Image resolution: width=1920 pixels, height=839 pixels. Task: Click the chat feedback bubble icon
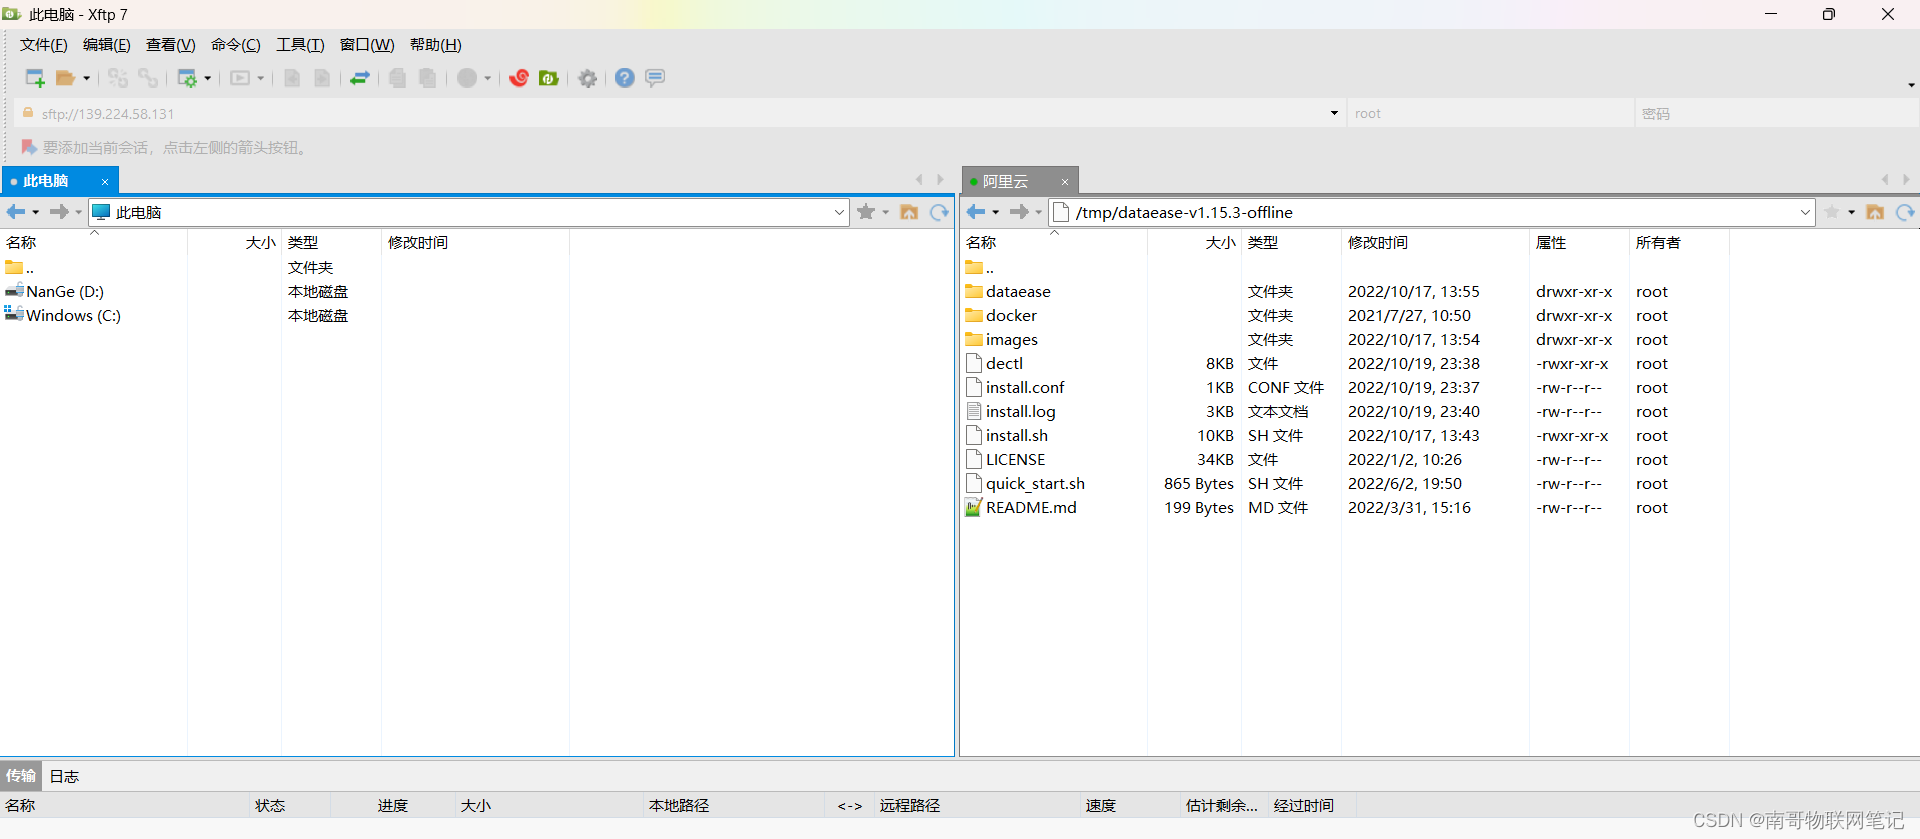(655, 78)
